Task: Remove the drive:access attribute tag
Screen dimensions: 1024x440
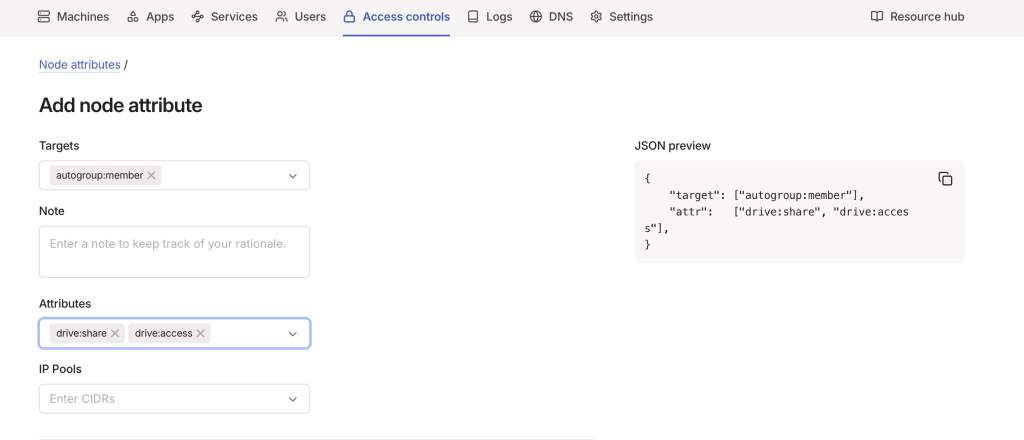Action: click(201, 333)
